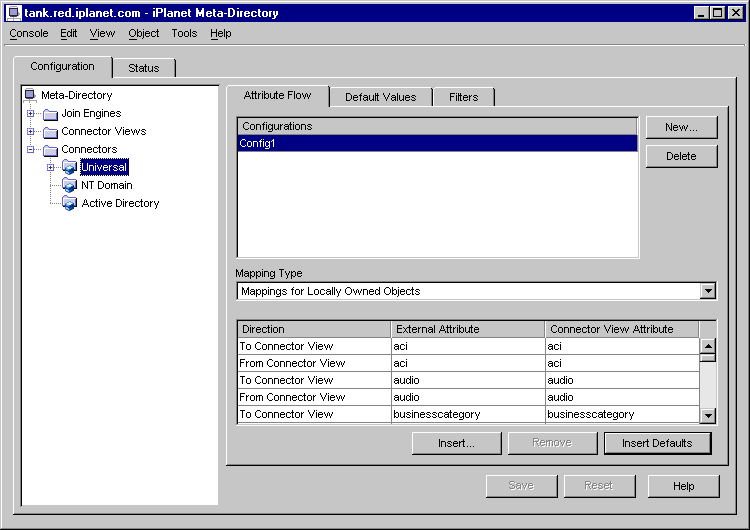Viewport: 750px width, 530px height.
Task: Expand the Connector Views tree node
Action: pyautogui.click(x=31, y=132)
